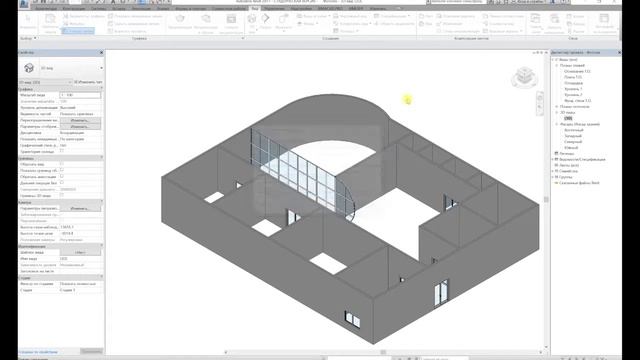This screenshot has height=360, width=640.
Task: Click Edit button for Rendering Settings
Action: (80, 208)
